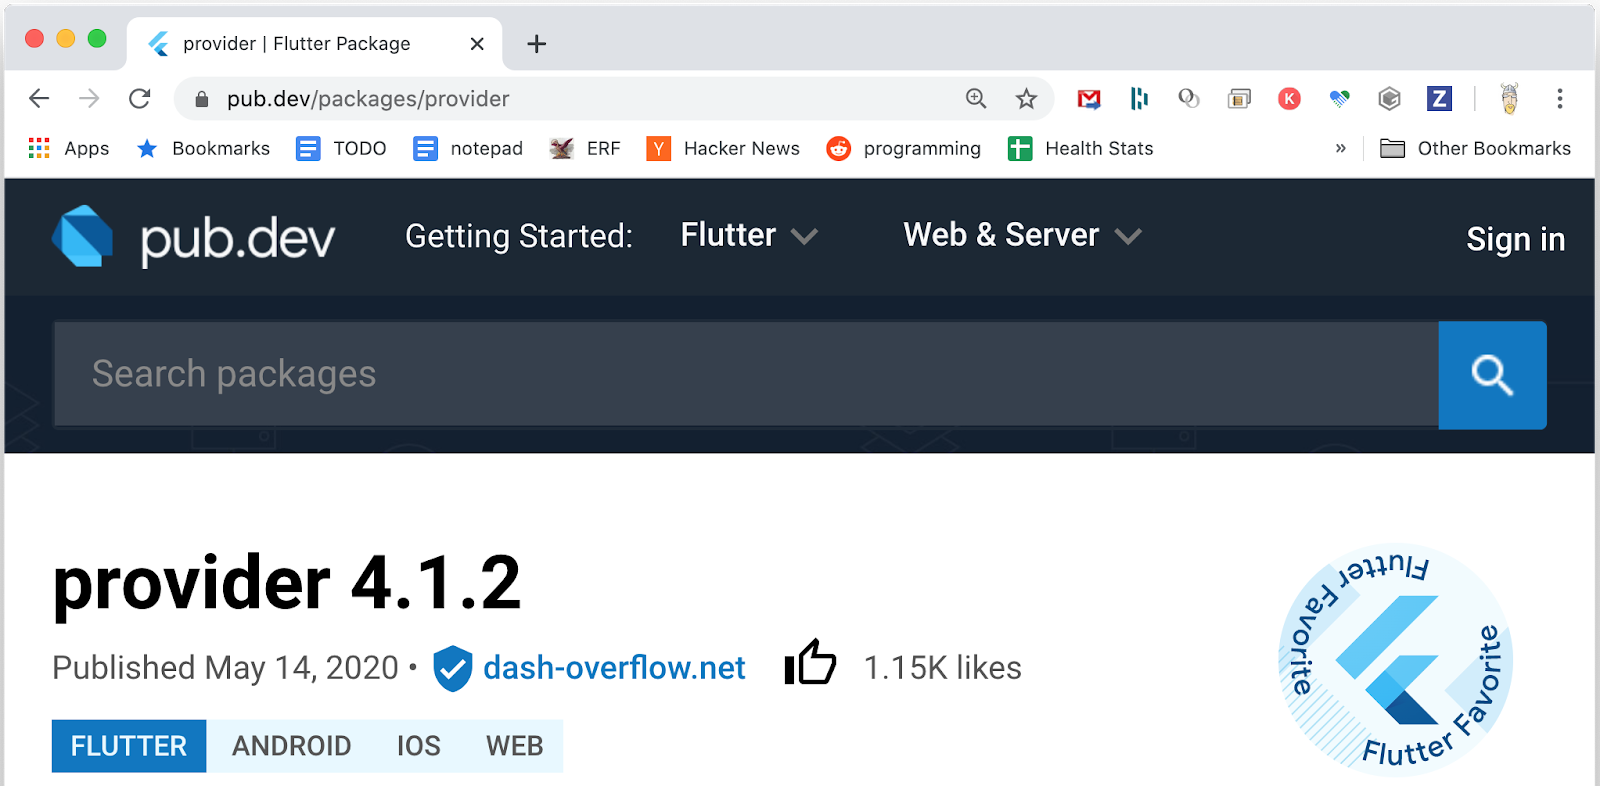
Task: Expand the Web & Server dropdown
Action: coord(1022,235)
